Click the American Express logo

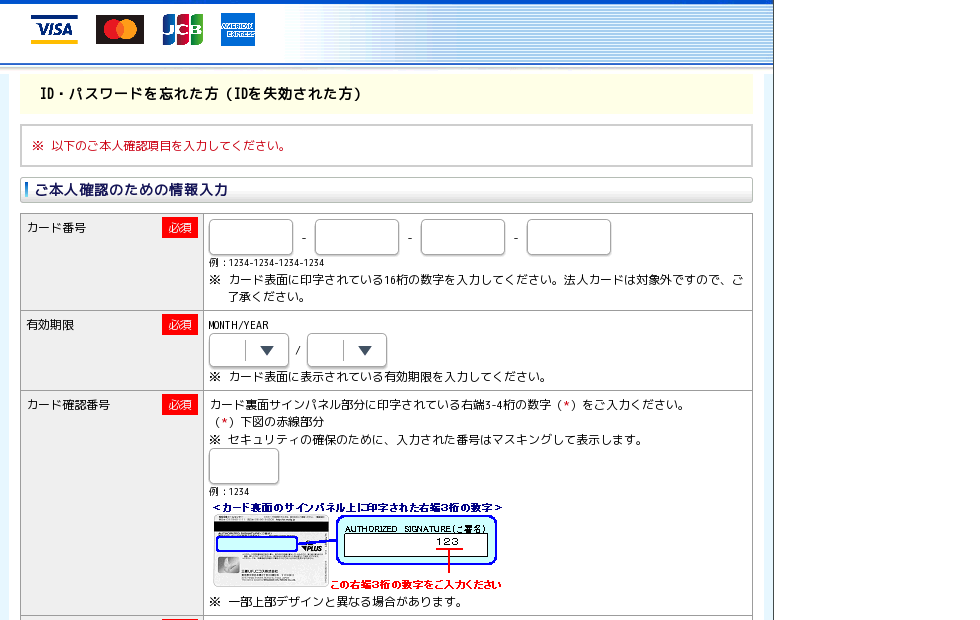point(238,30)
